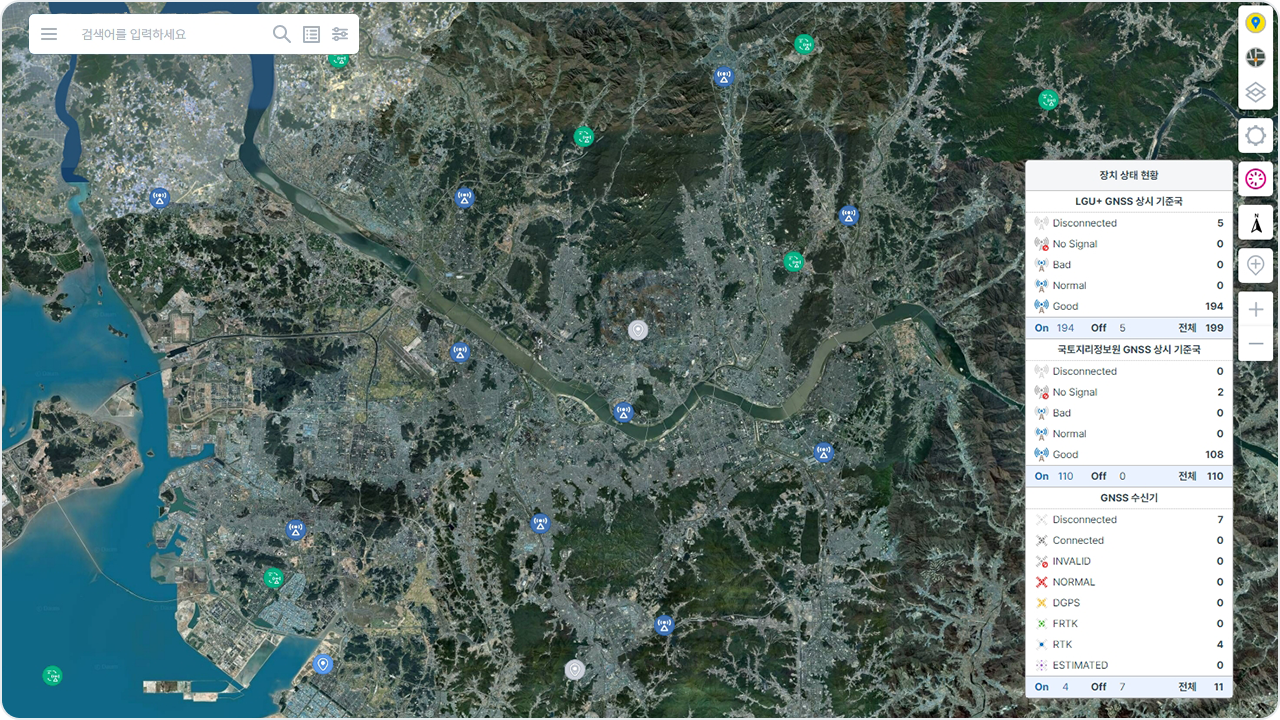Open the filter sliders icon in search bar

340,34
